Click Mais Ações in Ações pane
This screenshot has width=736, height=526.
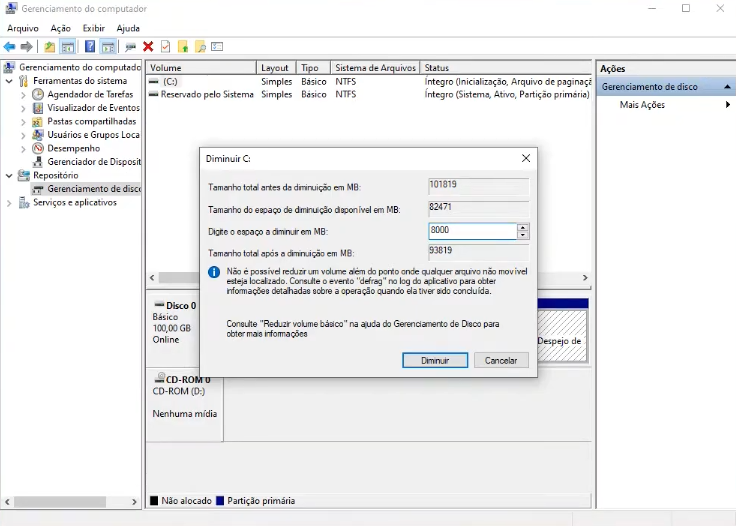pos(642,105)
